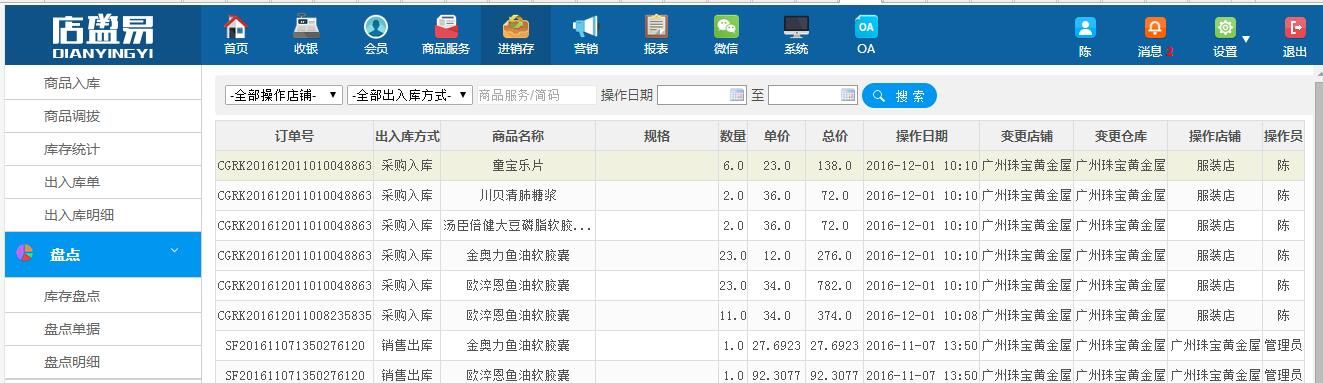Click the 出入库方式 column header

pyautogui.click(x=407, y=136)
